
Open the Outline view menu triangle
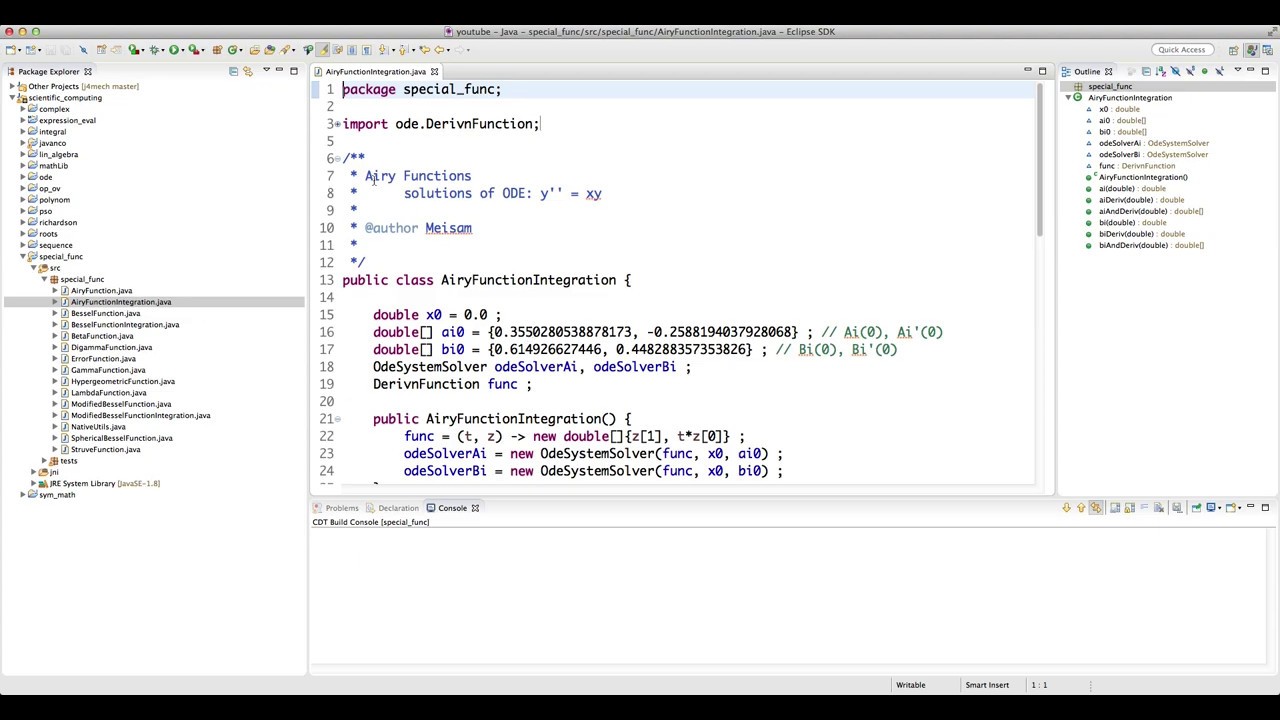(x=1238, y=70)
